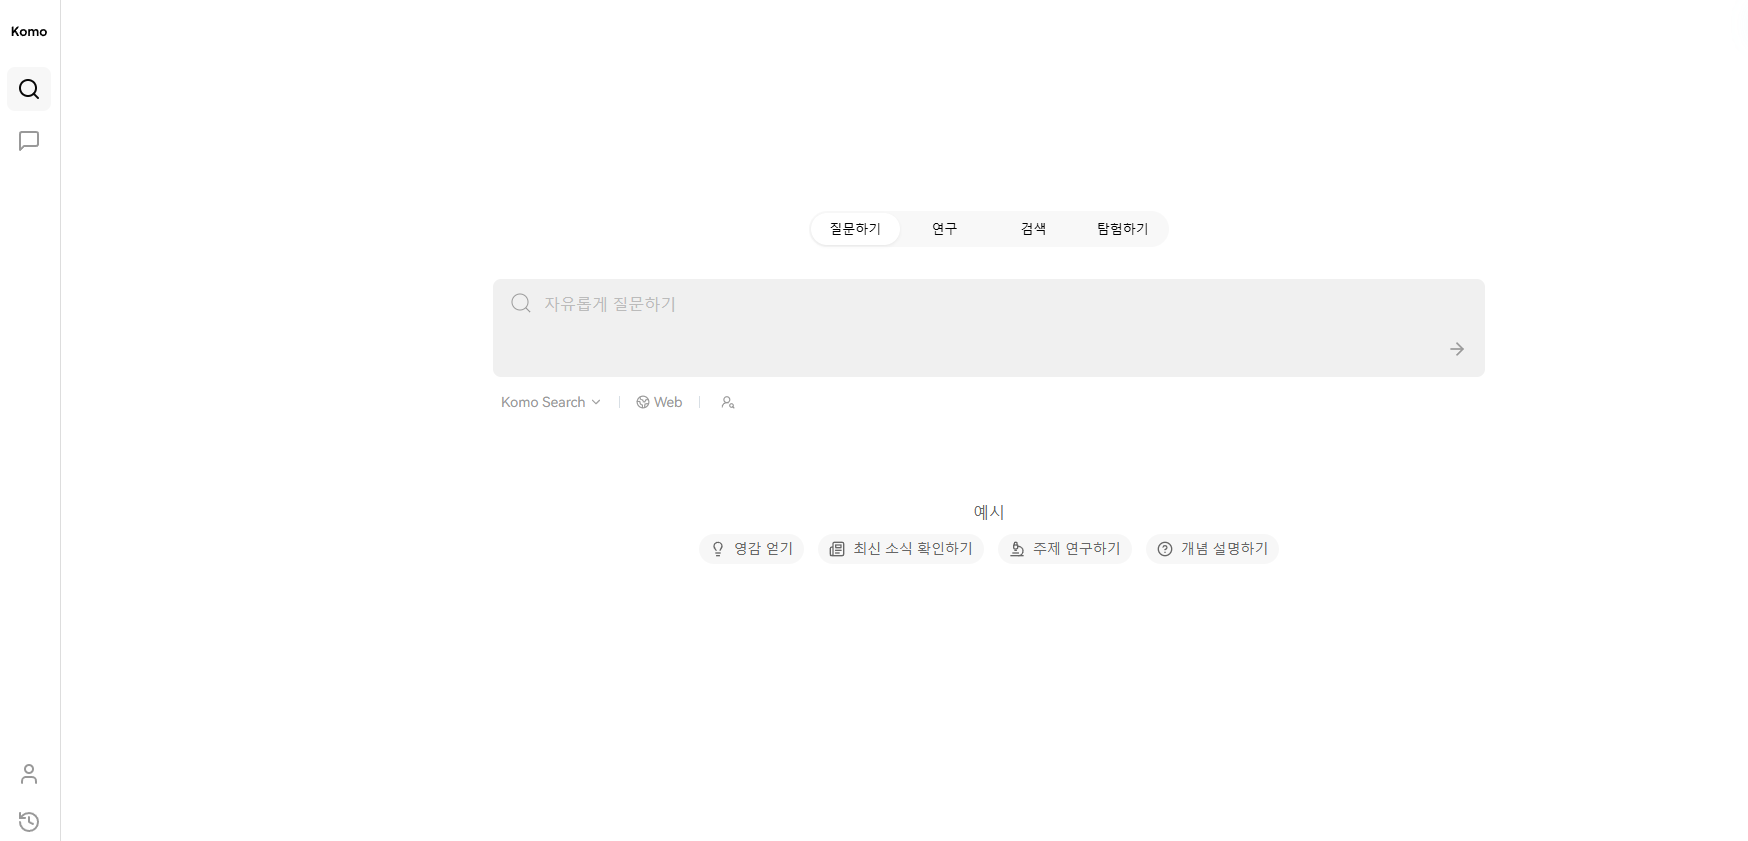The height and width of the screenshot is (841, 1748).
Task: Click the 예시 label
Action: (x=989, y=512)
